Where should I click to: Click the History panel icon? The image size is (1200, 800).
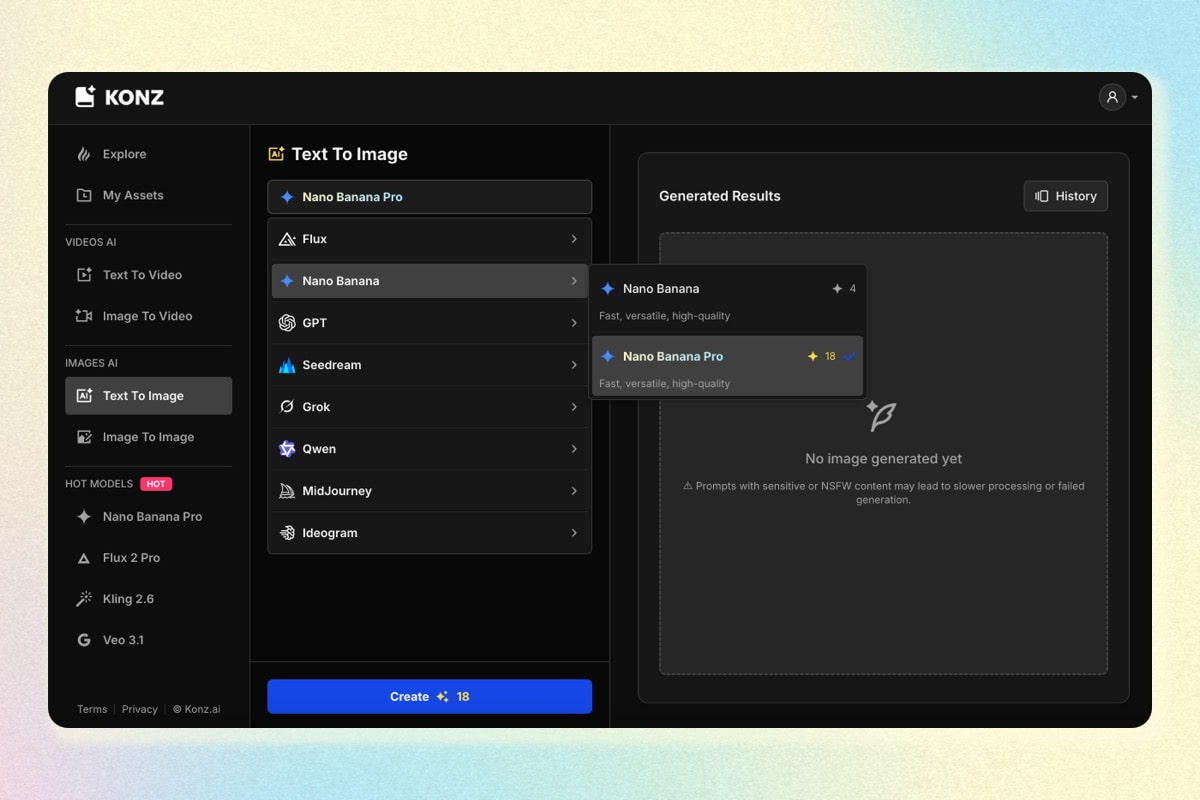click(1042, 196)
